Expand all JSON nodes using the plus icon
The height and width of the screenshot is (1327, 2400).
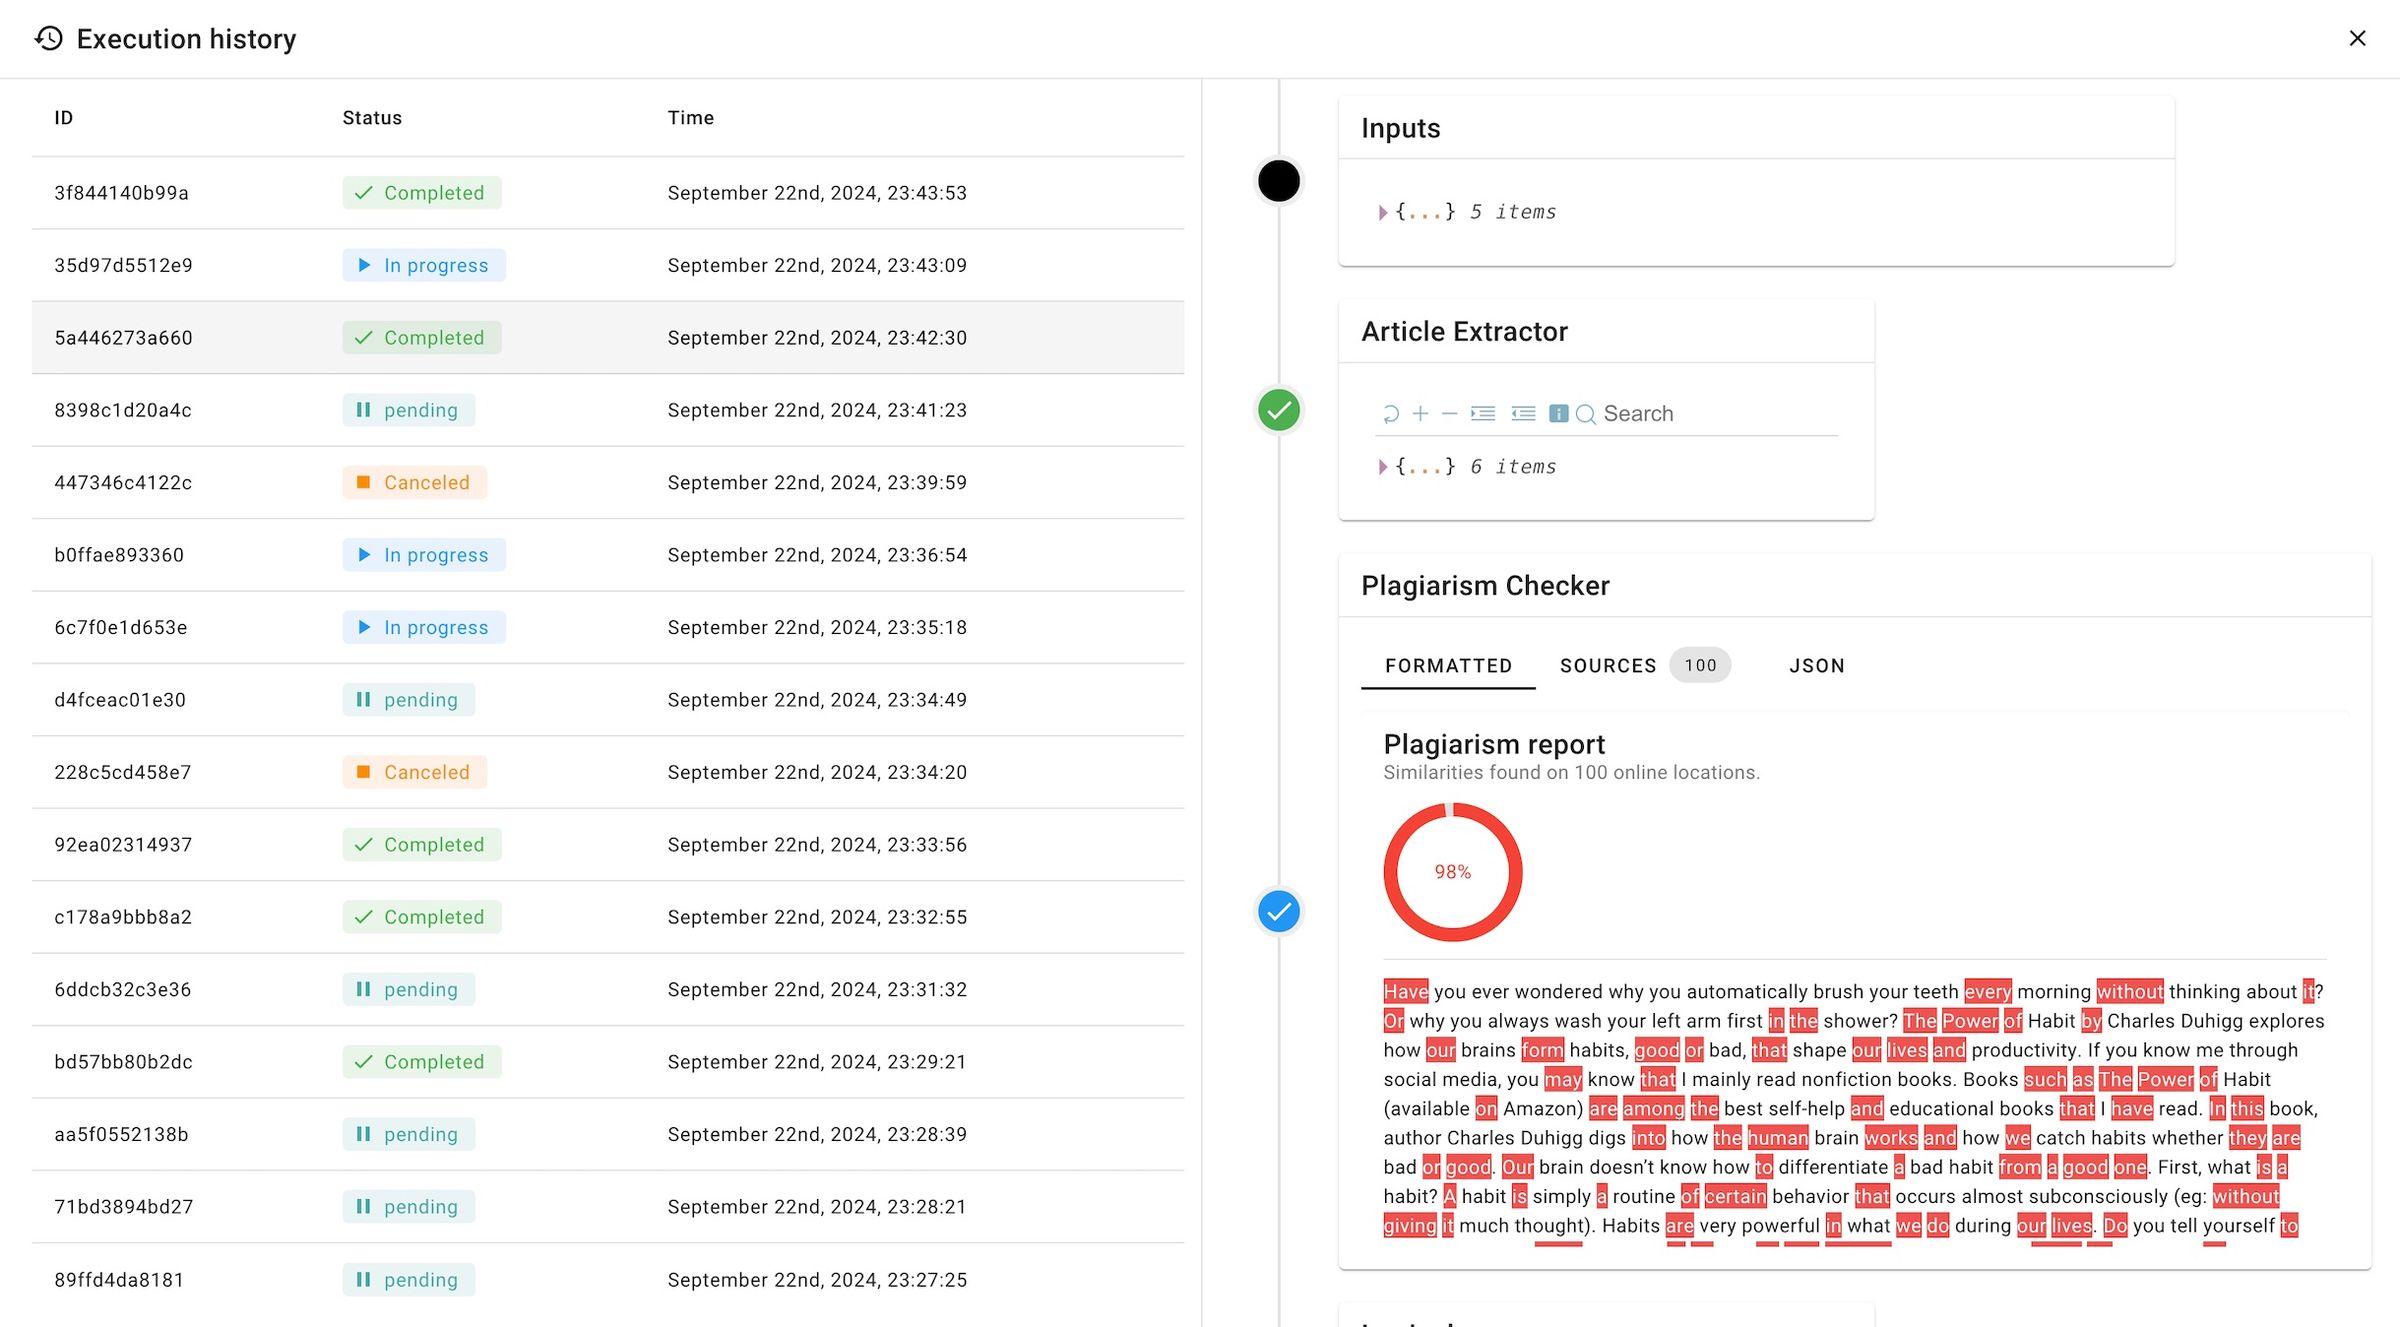coord(1420,412)
